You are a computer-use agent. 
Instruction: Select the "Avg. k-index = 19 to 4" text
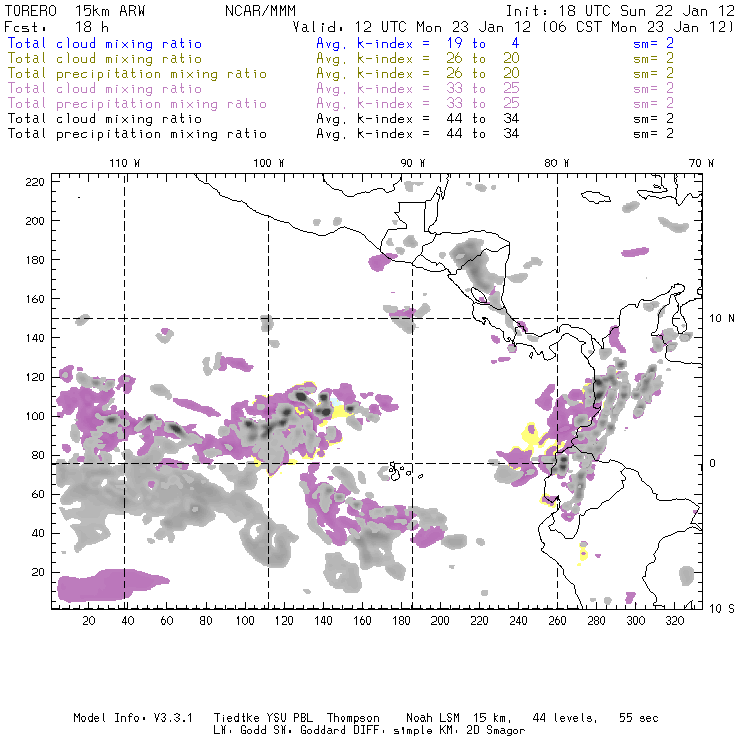click(x=418, y=44)
